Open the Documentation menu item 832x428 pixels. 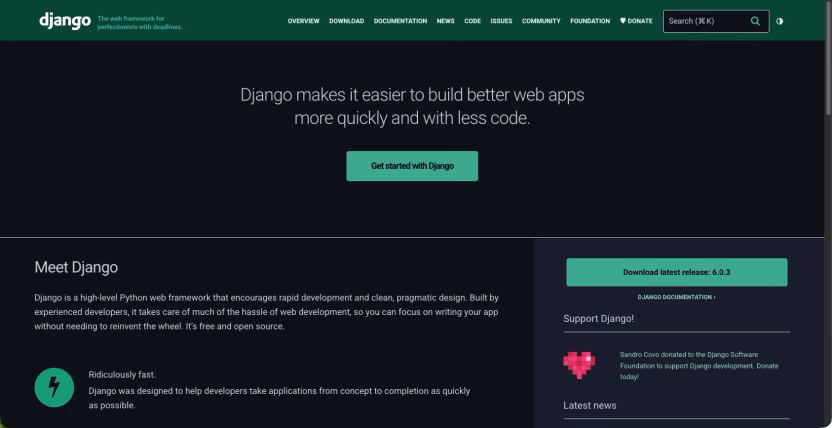click(400, 21)
